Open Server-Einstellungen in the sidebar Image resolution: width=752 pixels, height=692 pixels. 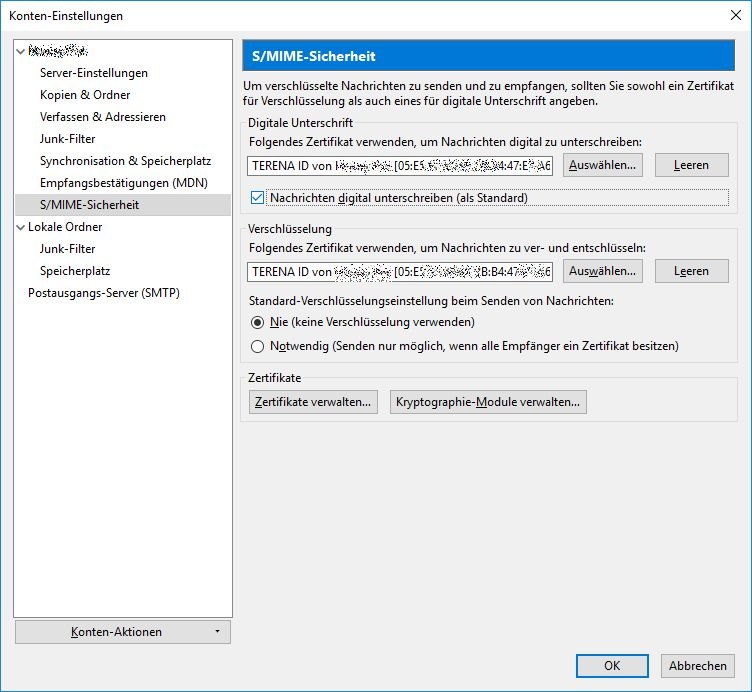(93, 73)
